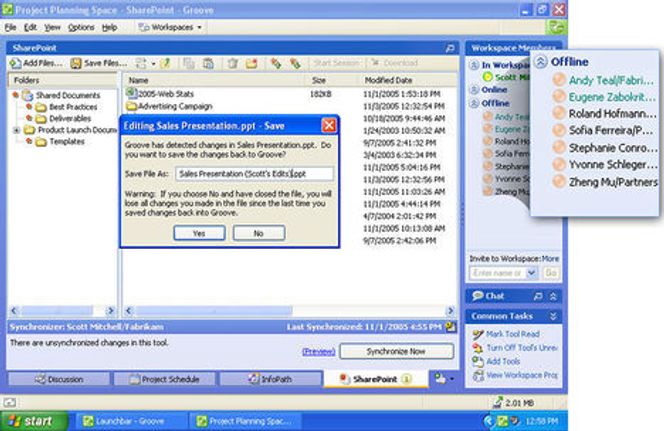664x431 pixels.
Task: Click the Go button beside the invite field
Action: pyautogui.click(x=551, y=274)
